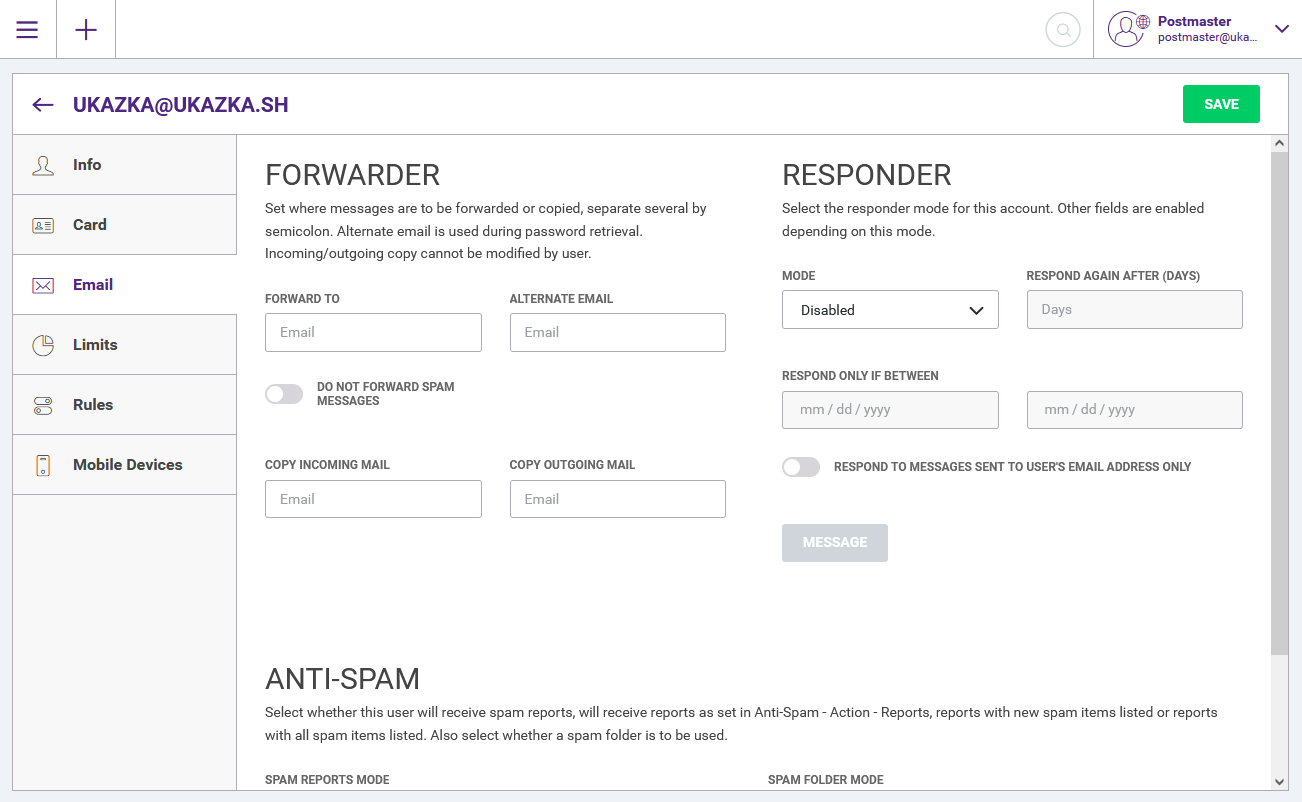Open the Info tab
Screen dimensions: 1302x802
(87, 165)
